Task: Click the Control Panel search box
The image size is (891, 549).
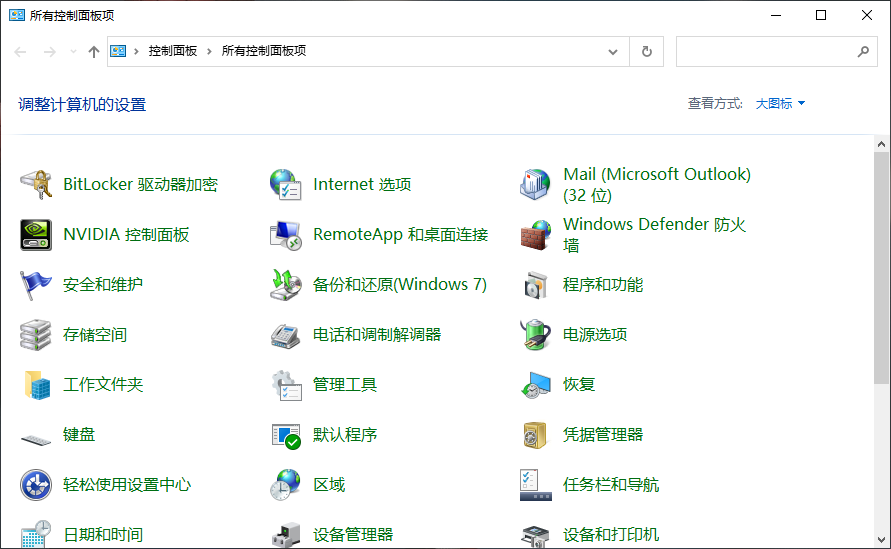Action: [765, 51]
